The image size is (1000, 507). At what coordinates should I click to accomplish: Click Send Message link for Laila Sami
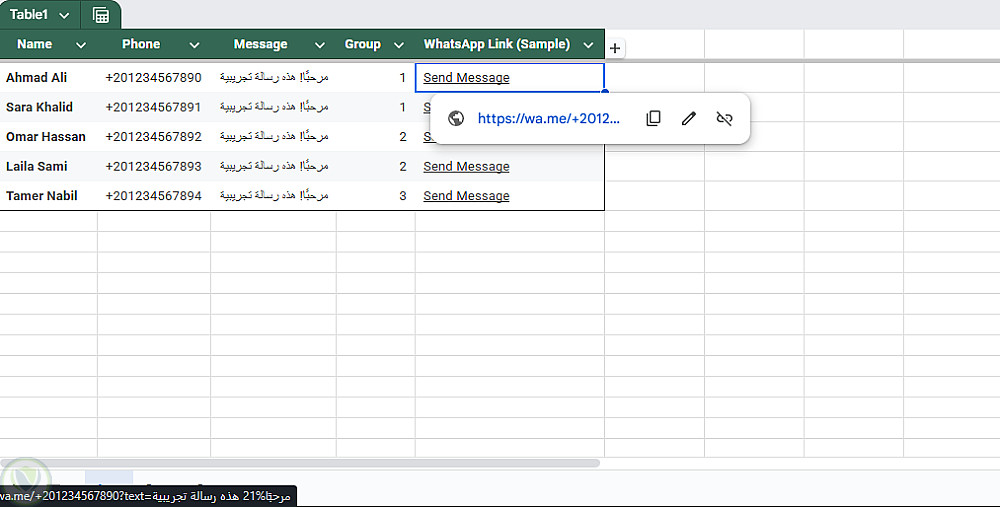coord(466,167)
